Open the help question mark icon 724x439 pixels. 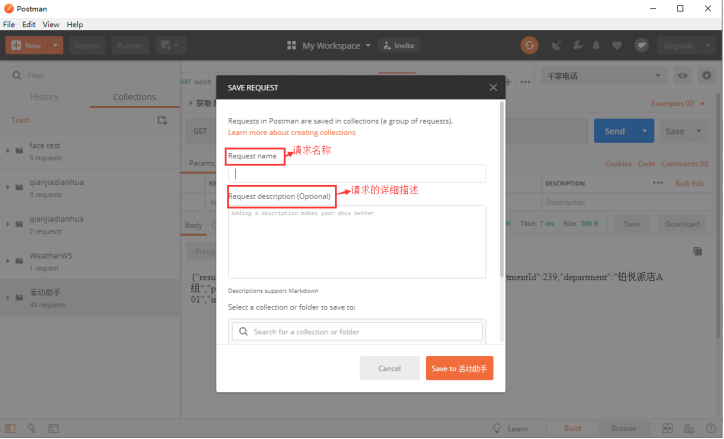point(711,428)
